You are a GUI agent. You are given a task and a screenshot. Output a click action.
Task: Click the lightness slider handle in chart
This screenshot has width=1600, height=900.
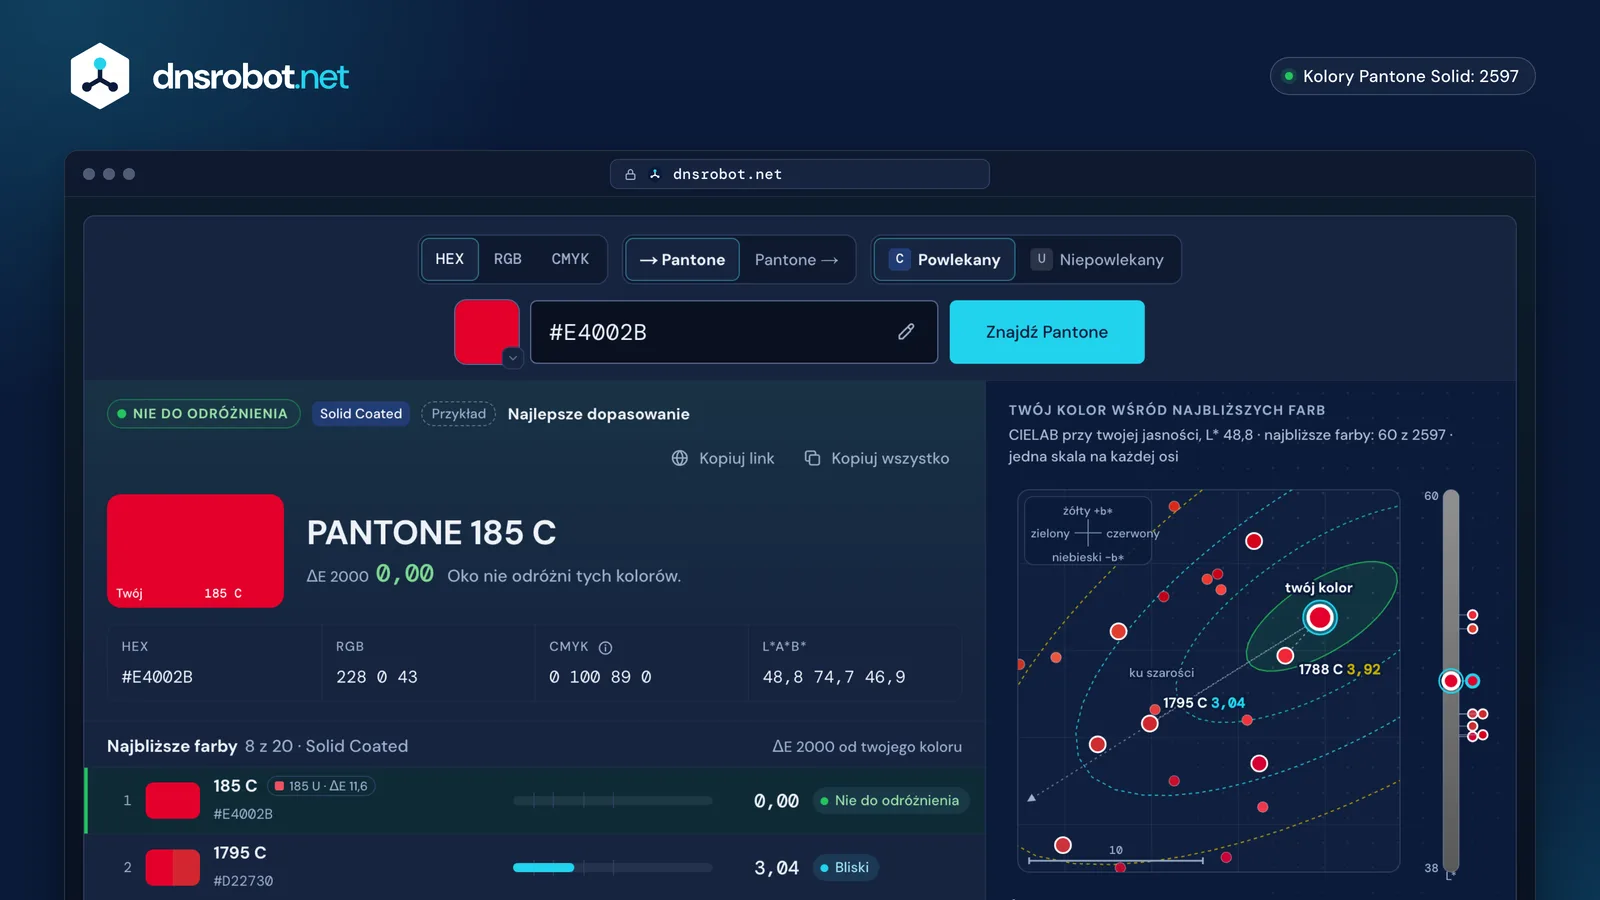point(1451,681)
